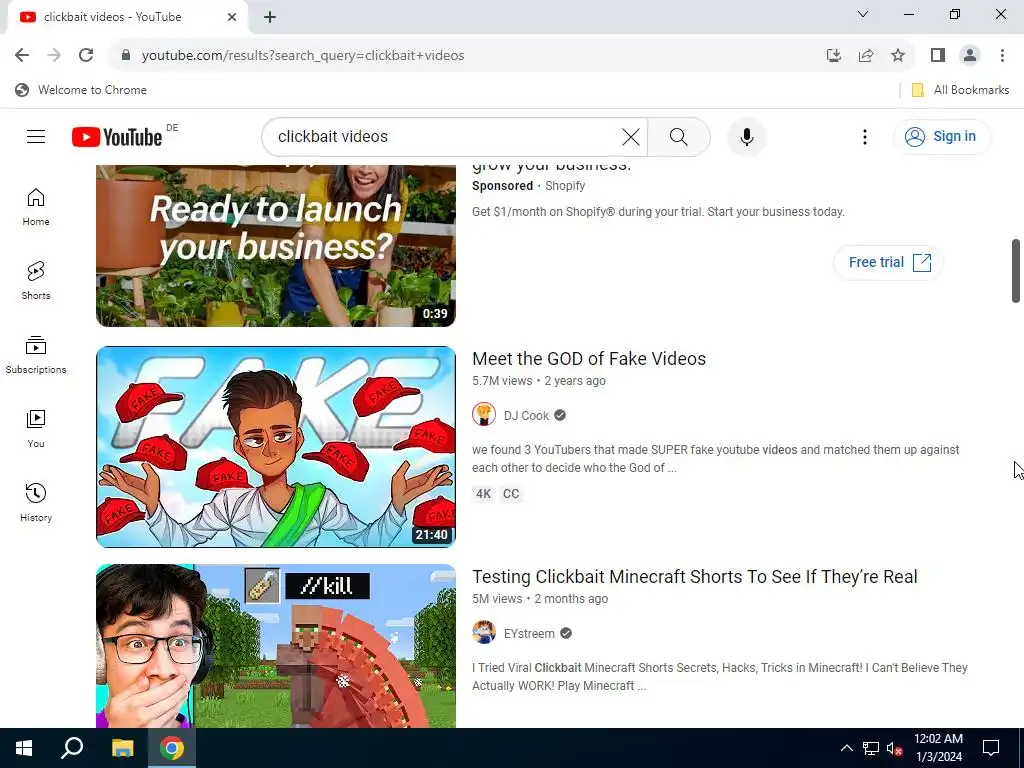Open the Windows Start menu
This screenshot has width=1024, height=768.
[x=24, y=748]
